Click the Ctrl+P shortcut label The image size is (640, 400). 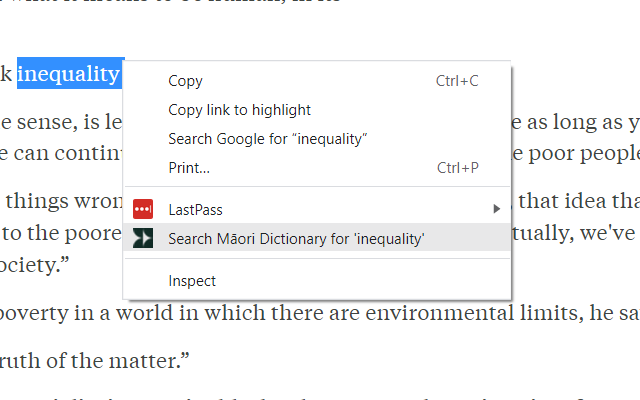pos(457,167)
